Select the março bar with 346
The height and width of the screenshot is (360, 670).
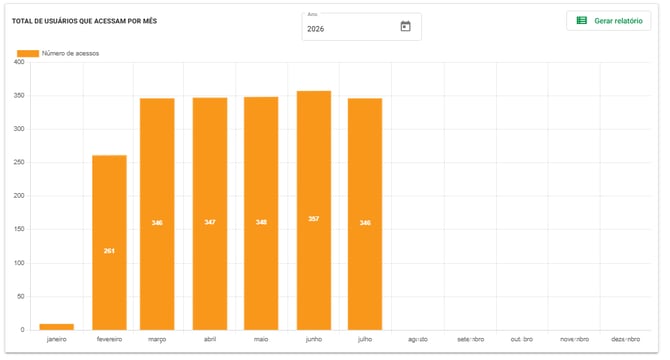click(x=157, y=214)
